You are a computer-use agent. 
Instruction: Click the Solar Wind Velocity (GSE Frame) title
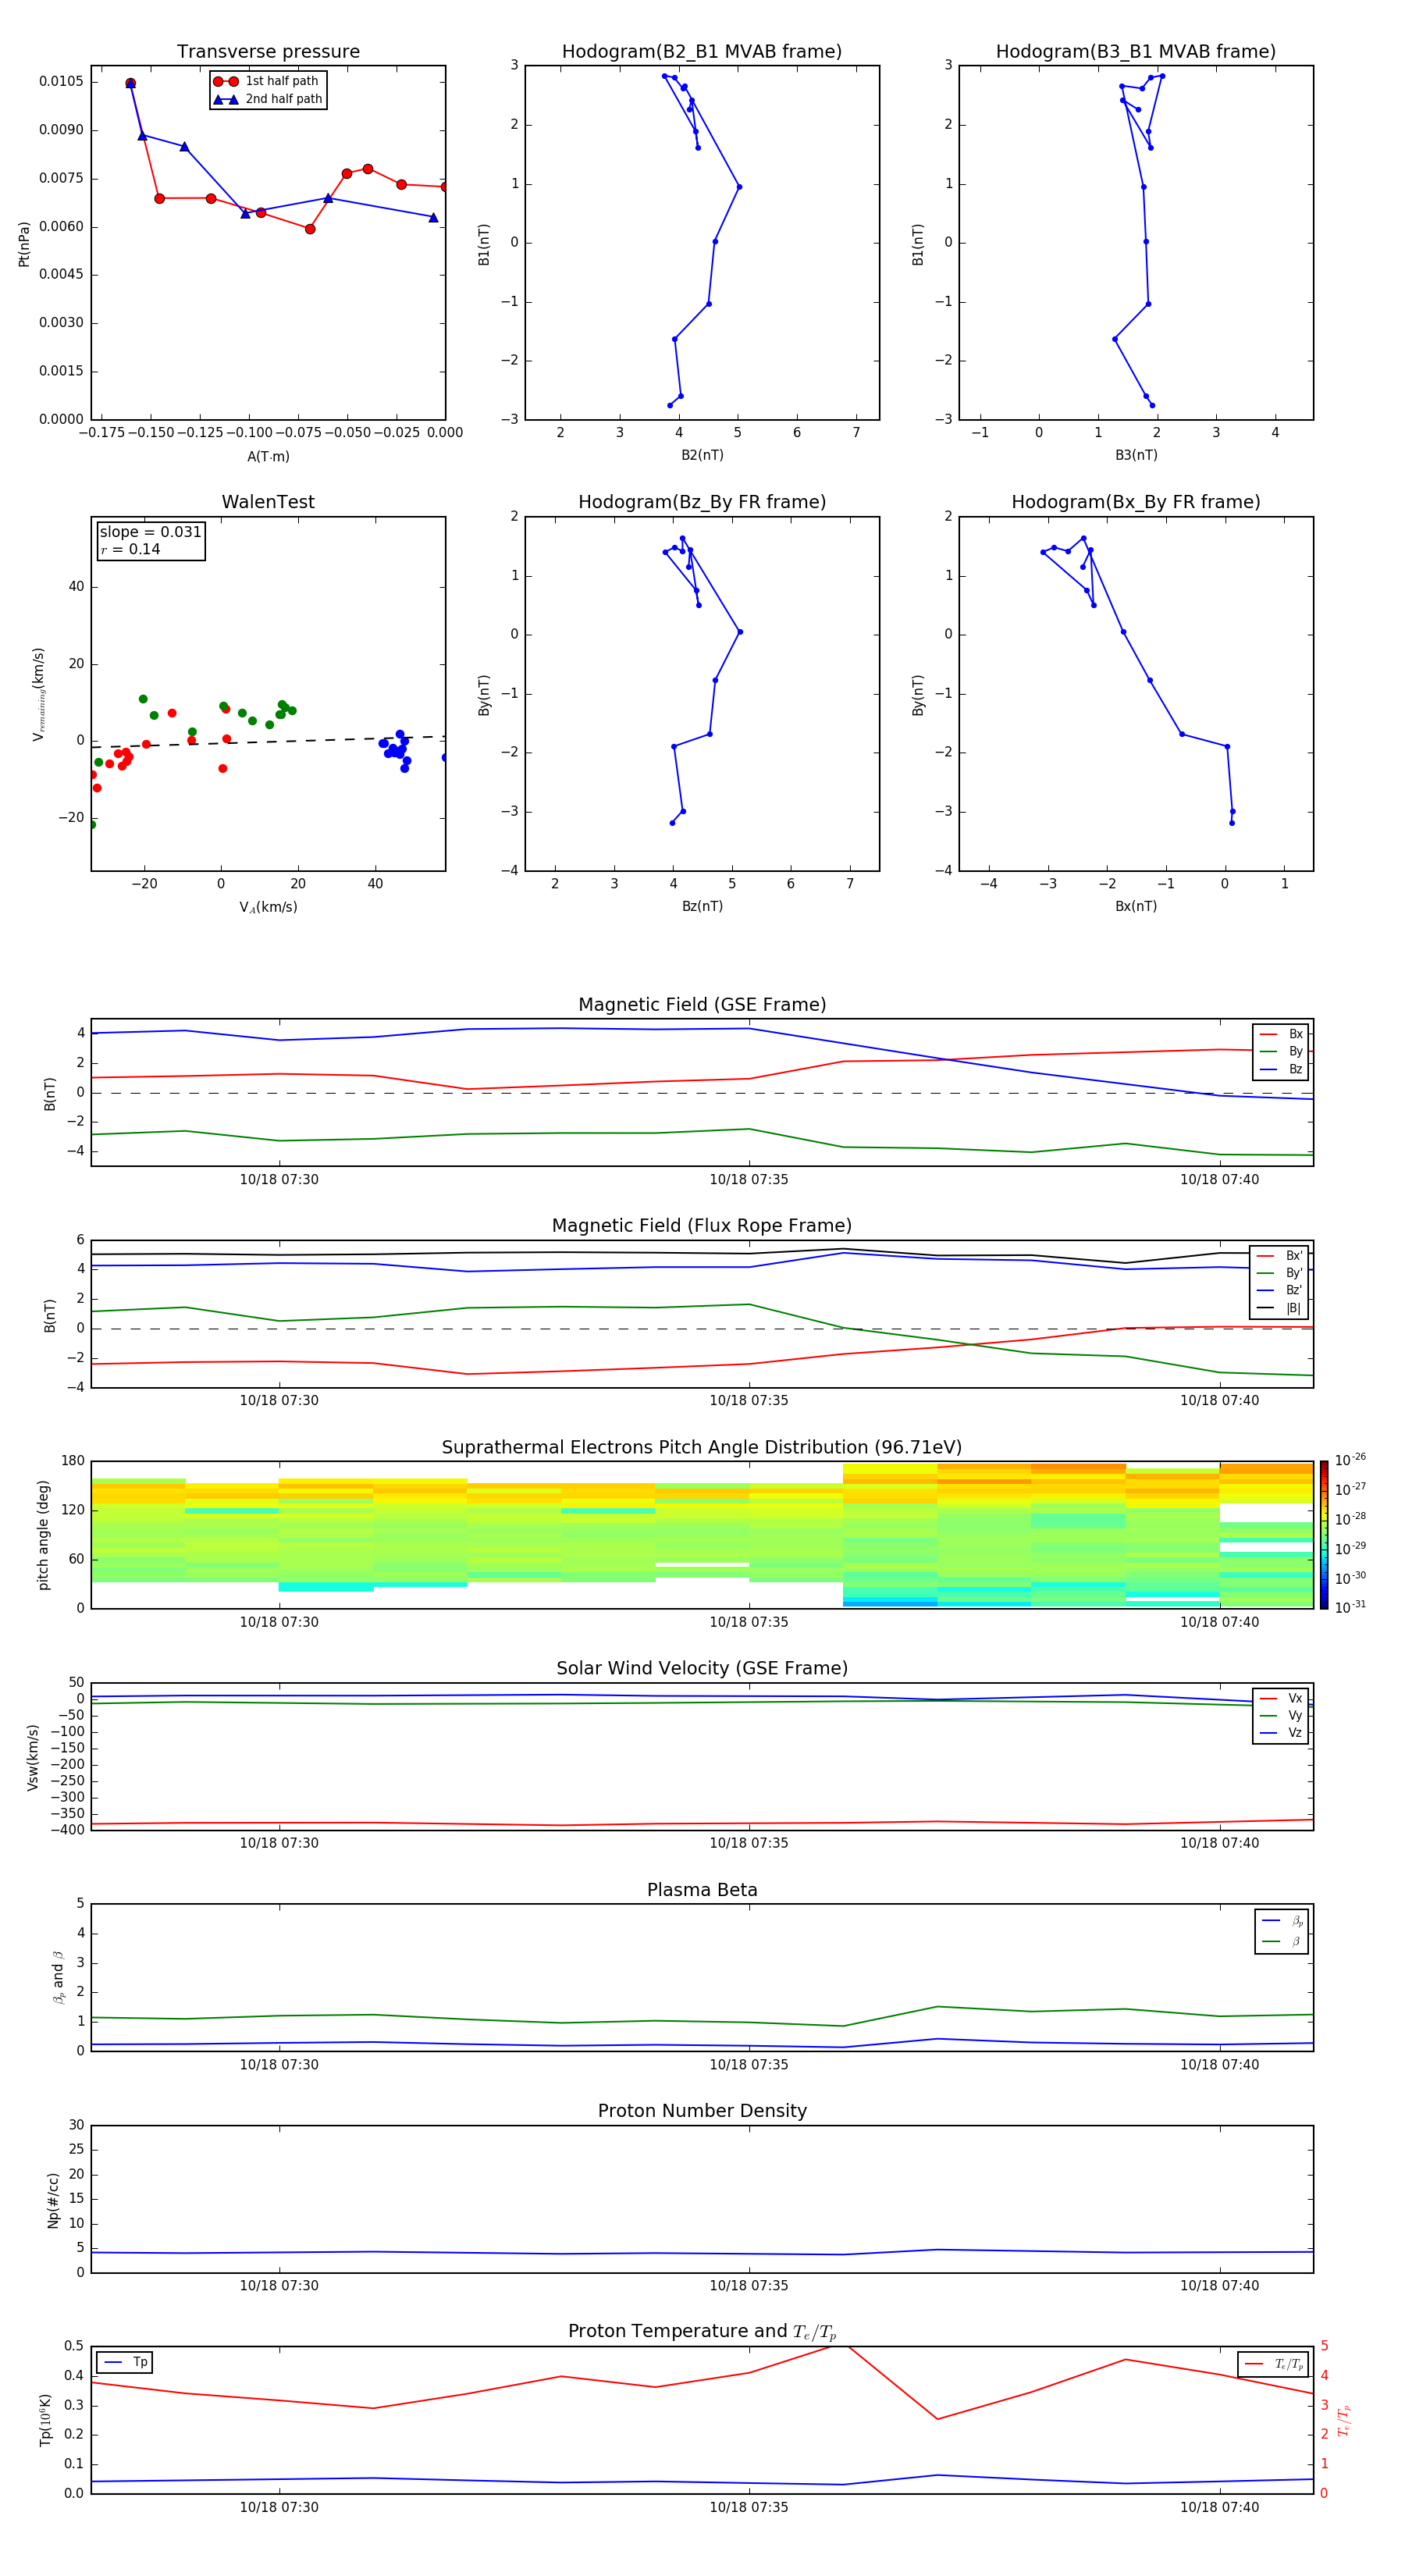point(702,1668)
